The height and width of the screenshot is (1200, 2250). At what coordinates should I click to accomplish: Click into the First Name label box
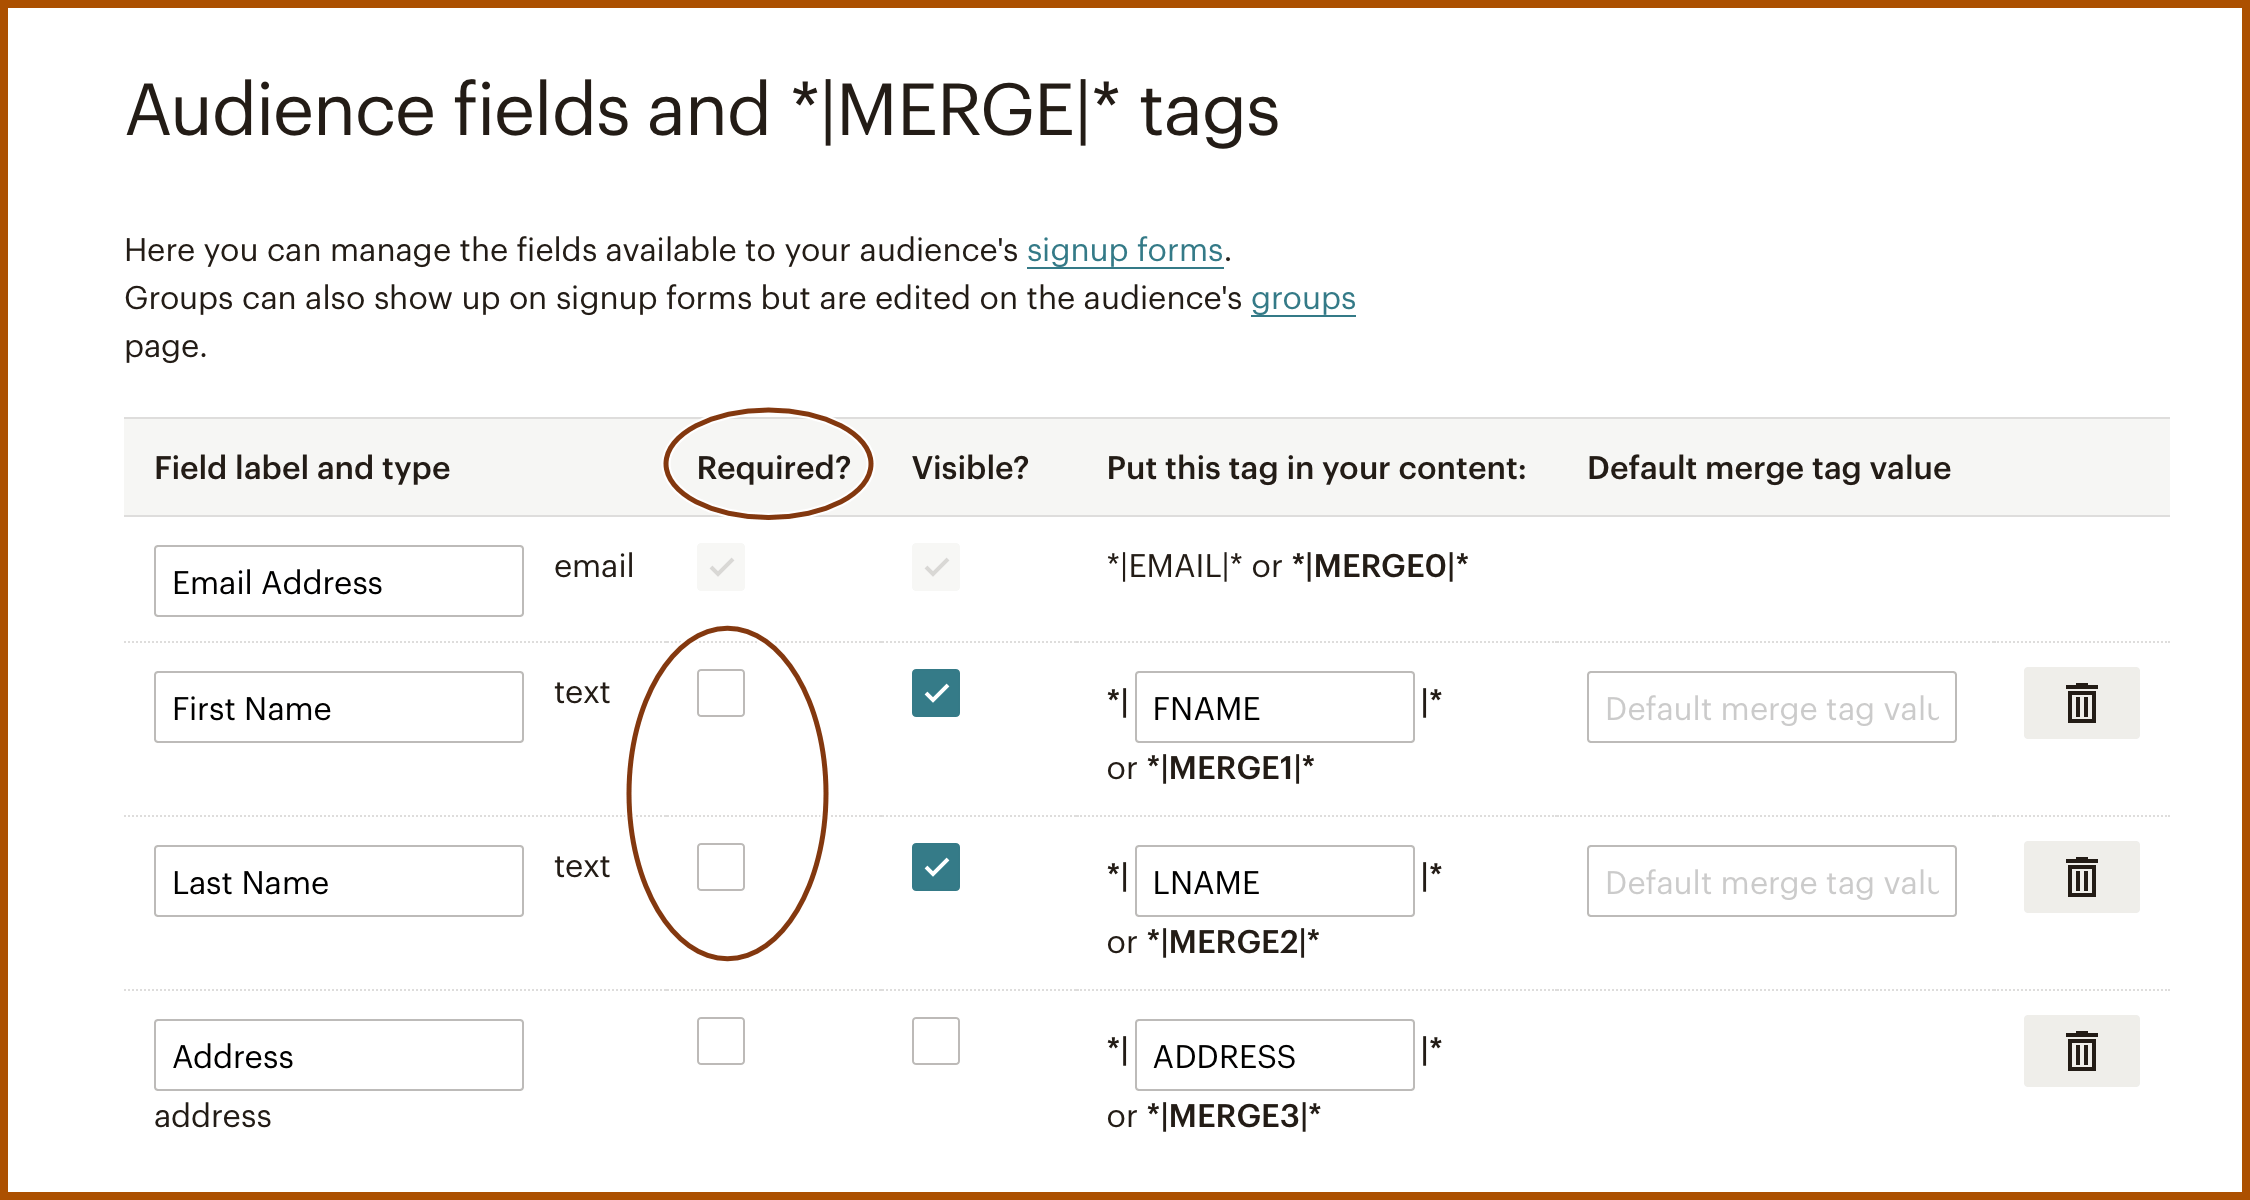[338, 707]
